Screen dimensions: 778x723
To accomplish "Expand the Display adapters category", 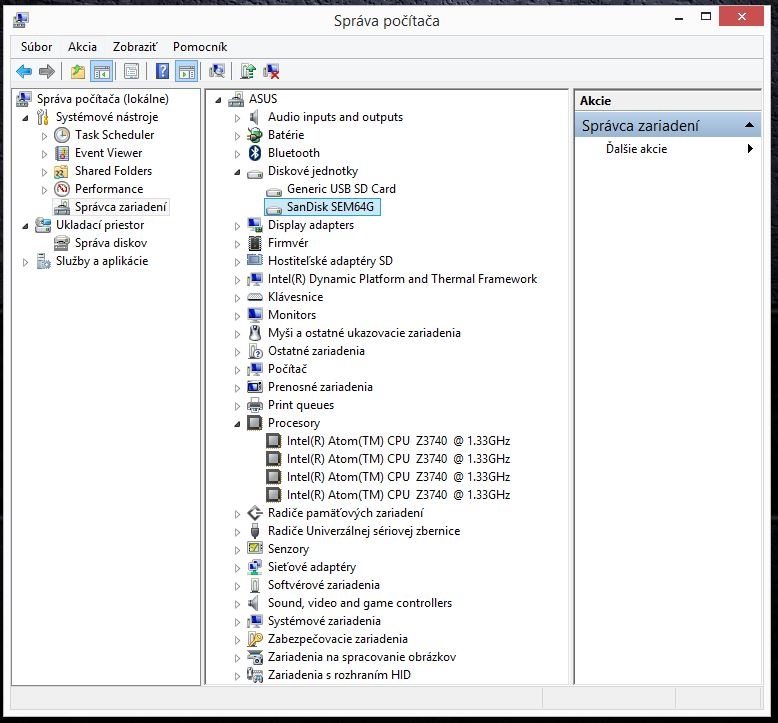I will 238,225.
